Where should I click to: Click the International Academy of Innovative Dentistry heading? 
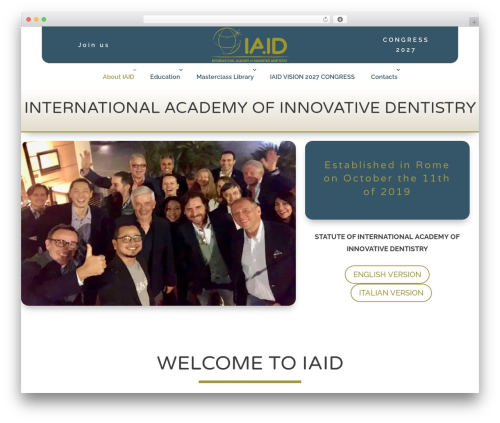click(x=250, y=108)
